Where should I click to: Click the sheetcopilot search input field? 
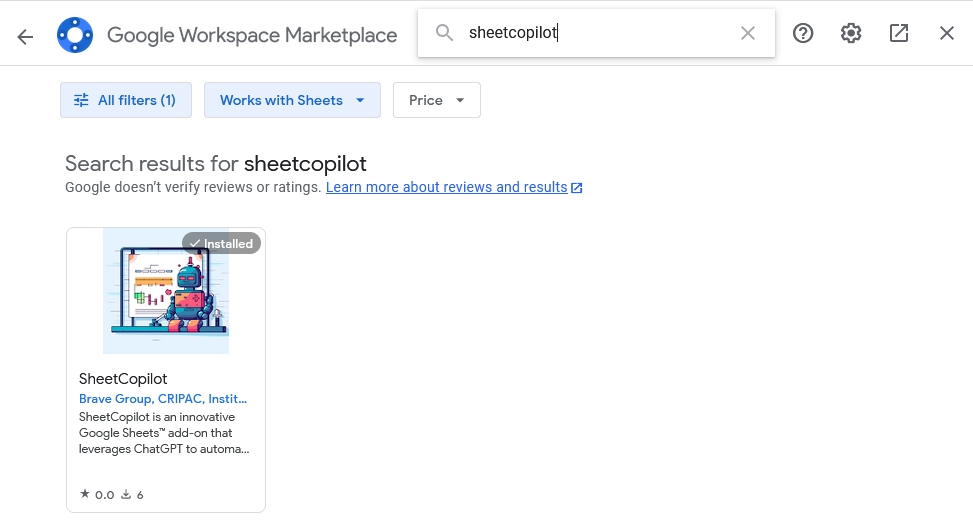tap(596, 33)
